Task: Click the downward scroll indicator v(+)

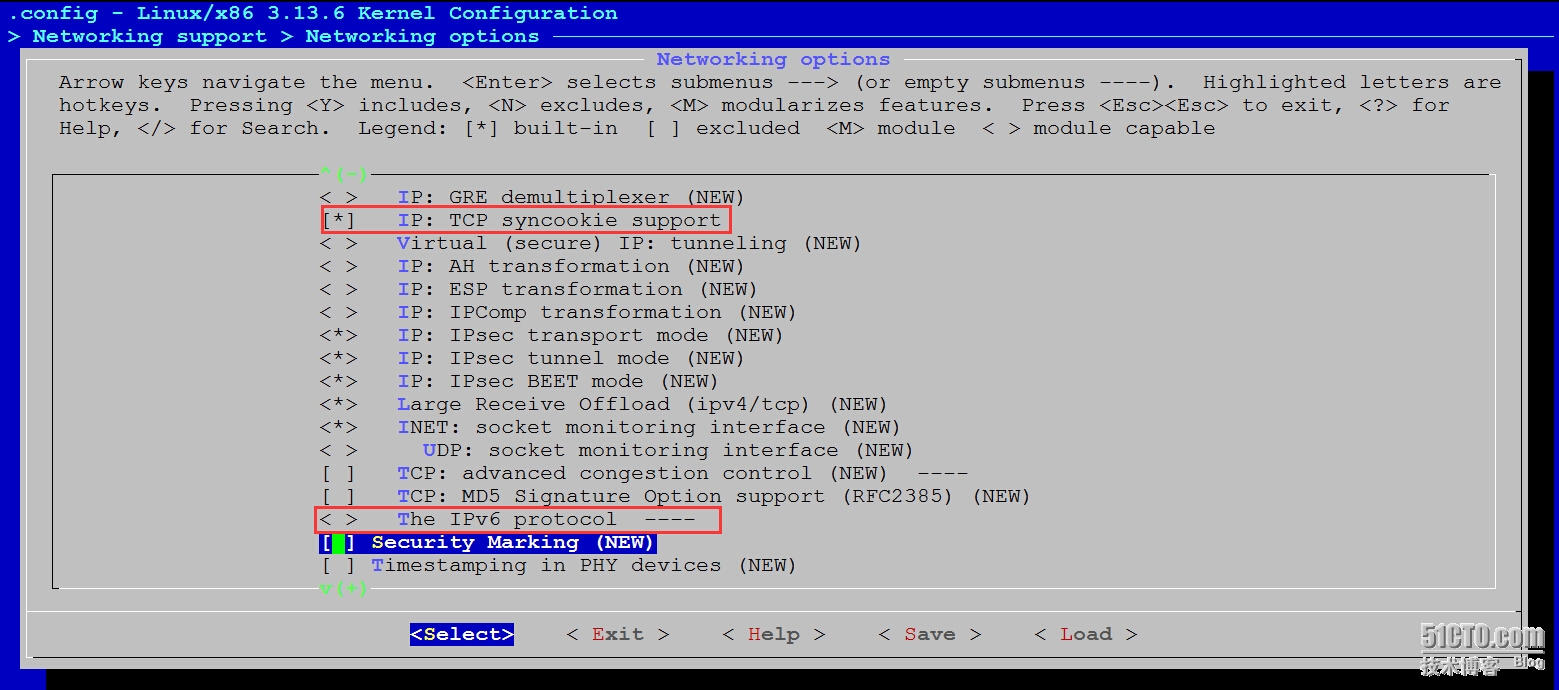Action: 343,588
